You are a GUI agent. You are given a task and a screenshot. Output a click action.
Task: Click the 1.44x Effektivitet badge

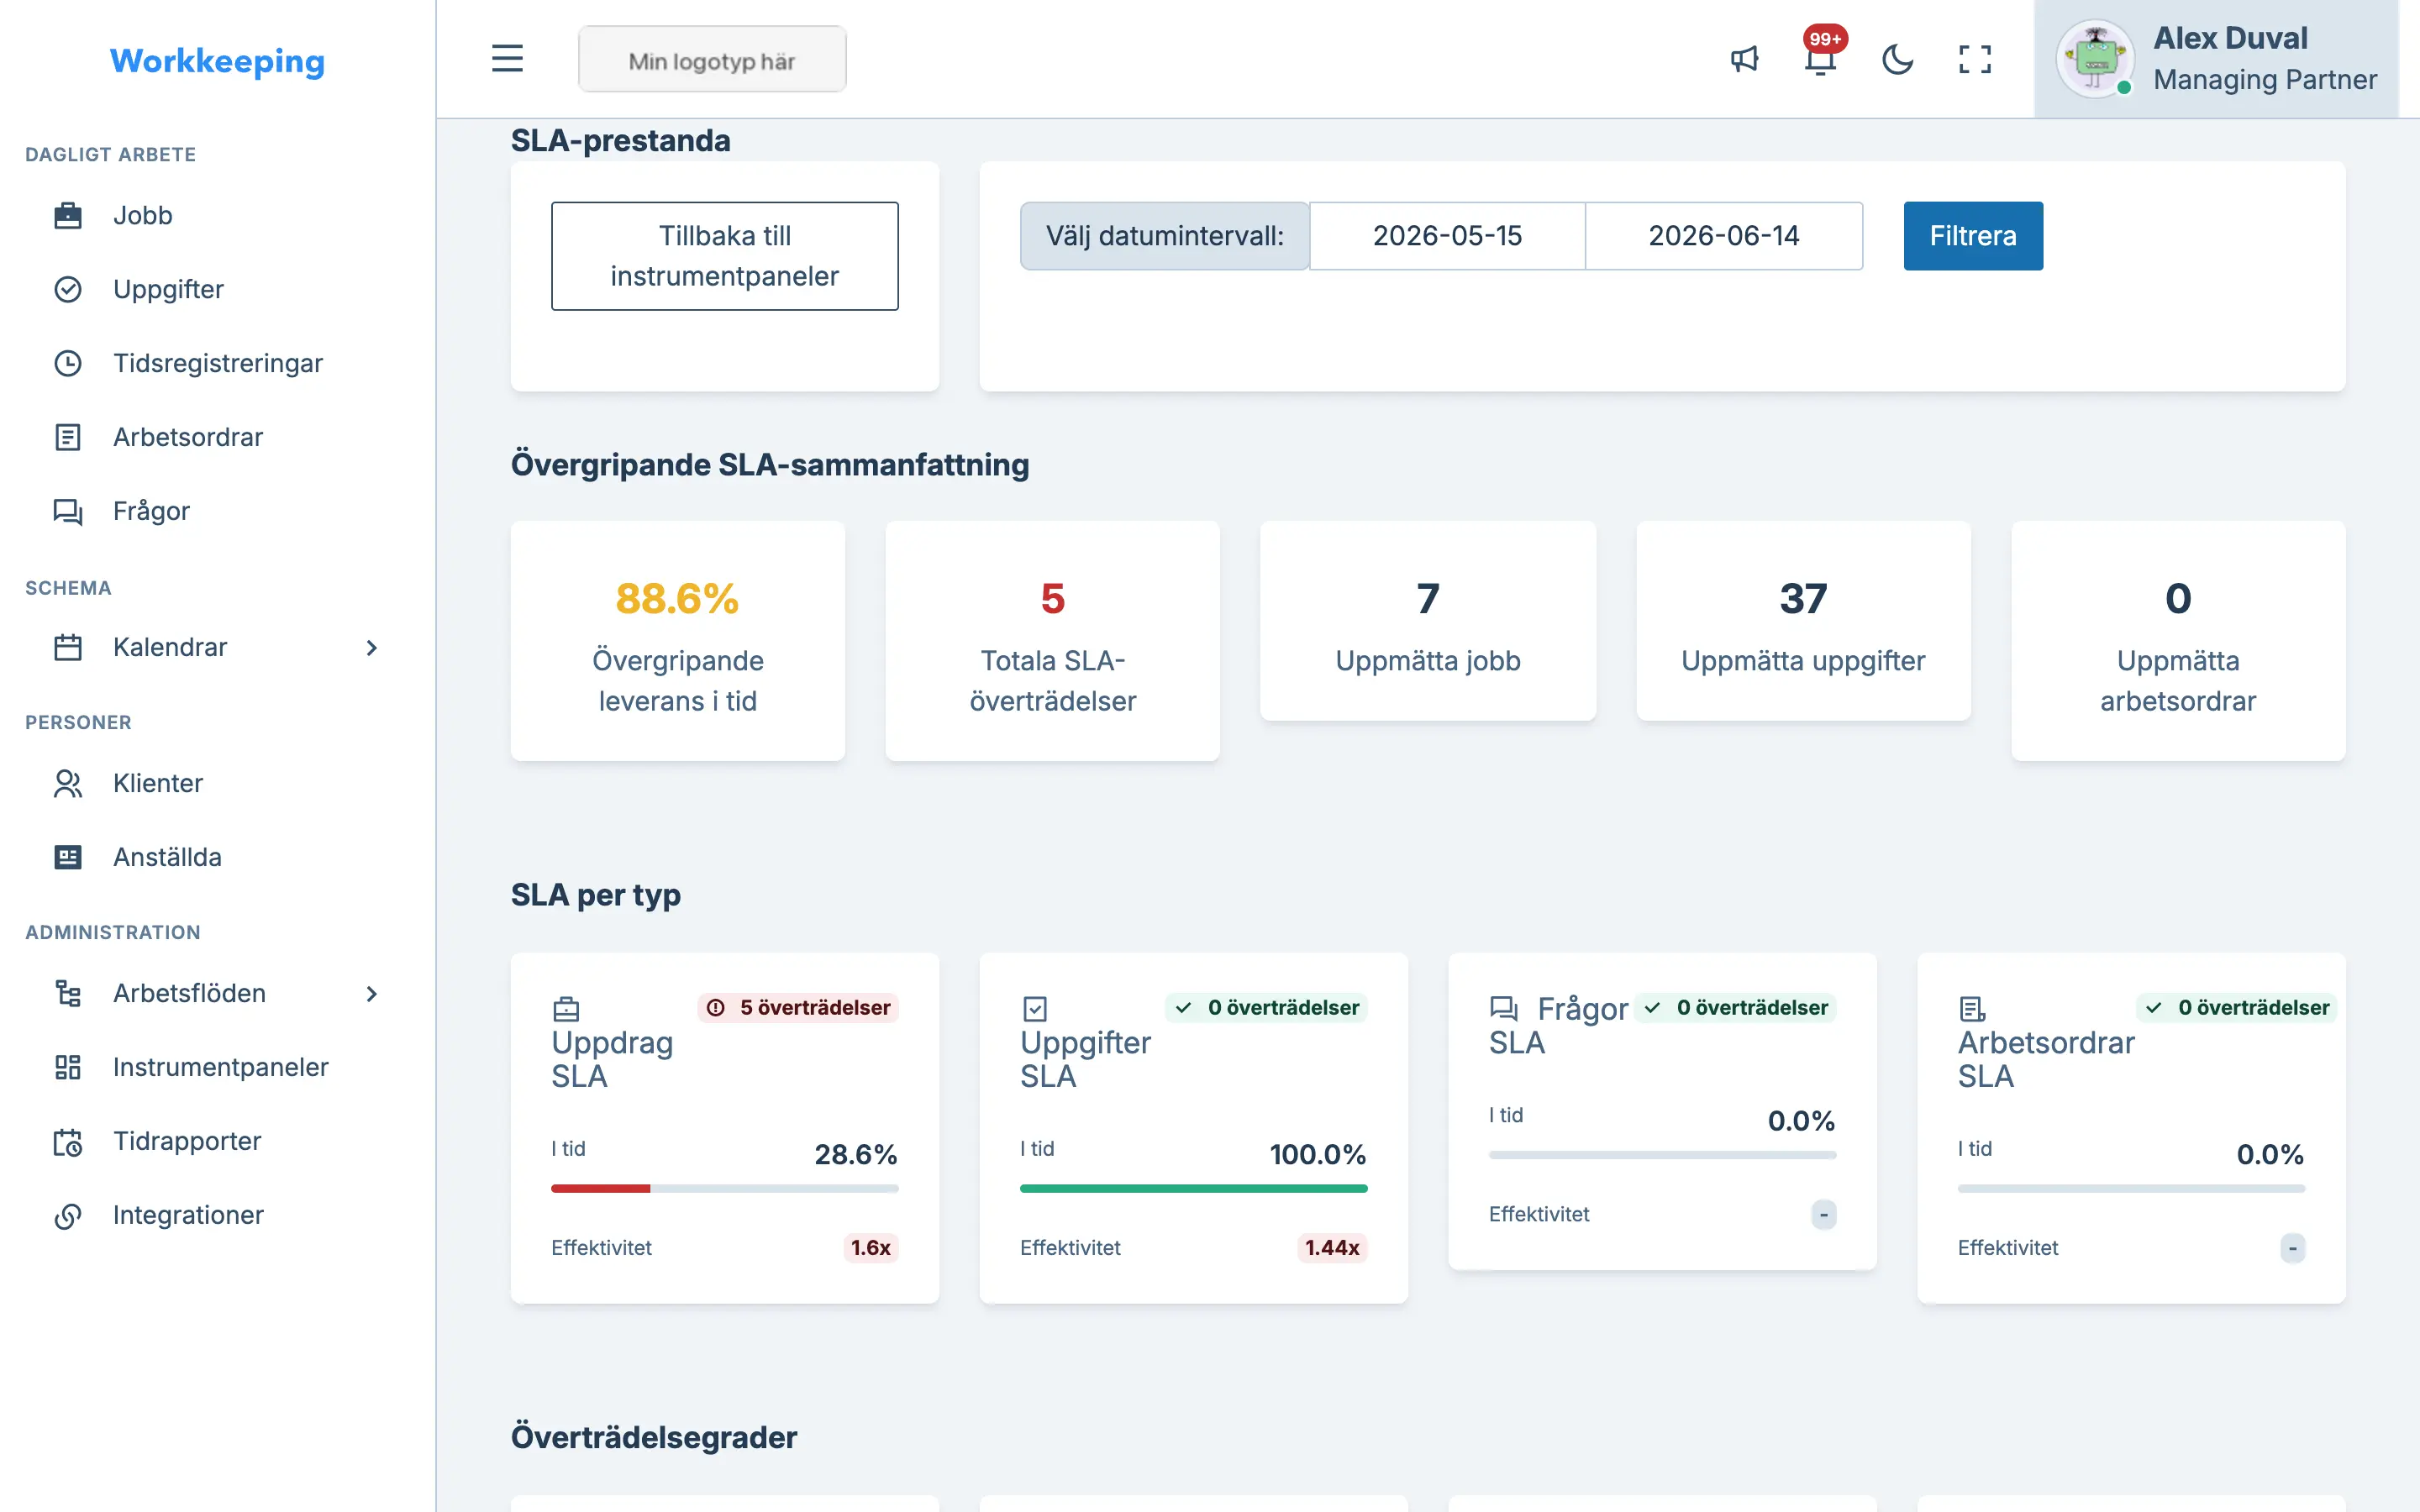point(1332,1247)
